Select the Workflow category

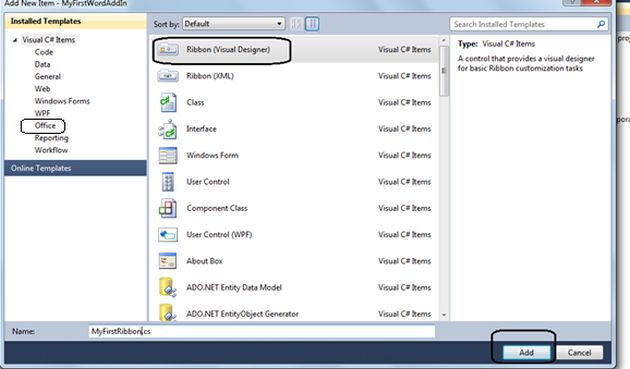coord(51,150)
